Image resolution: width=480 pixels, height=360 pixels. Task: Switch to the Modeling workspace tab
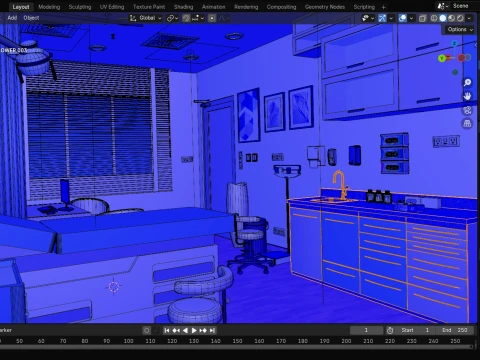click(49, 7)
